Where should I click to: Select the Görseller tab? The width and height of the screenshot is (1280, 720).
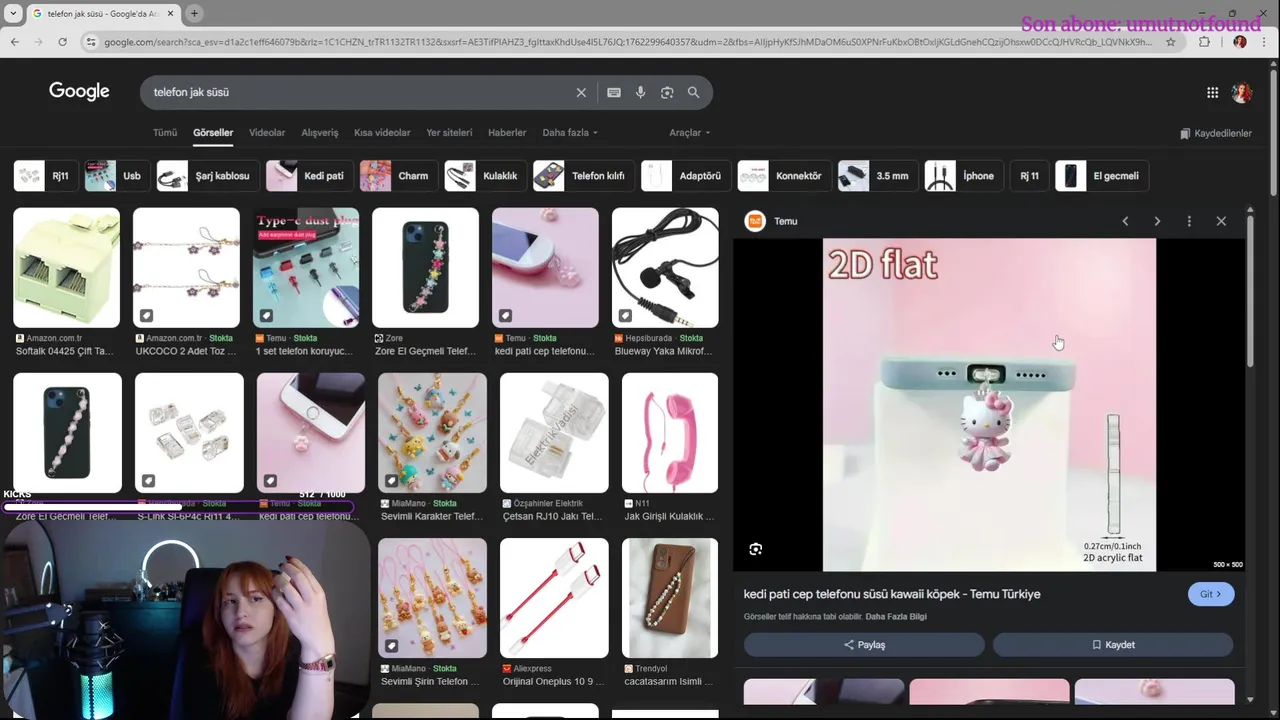(213, 133)
